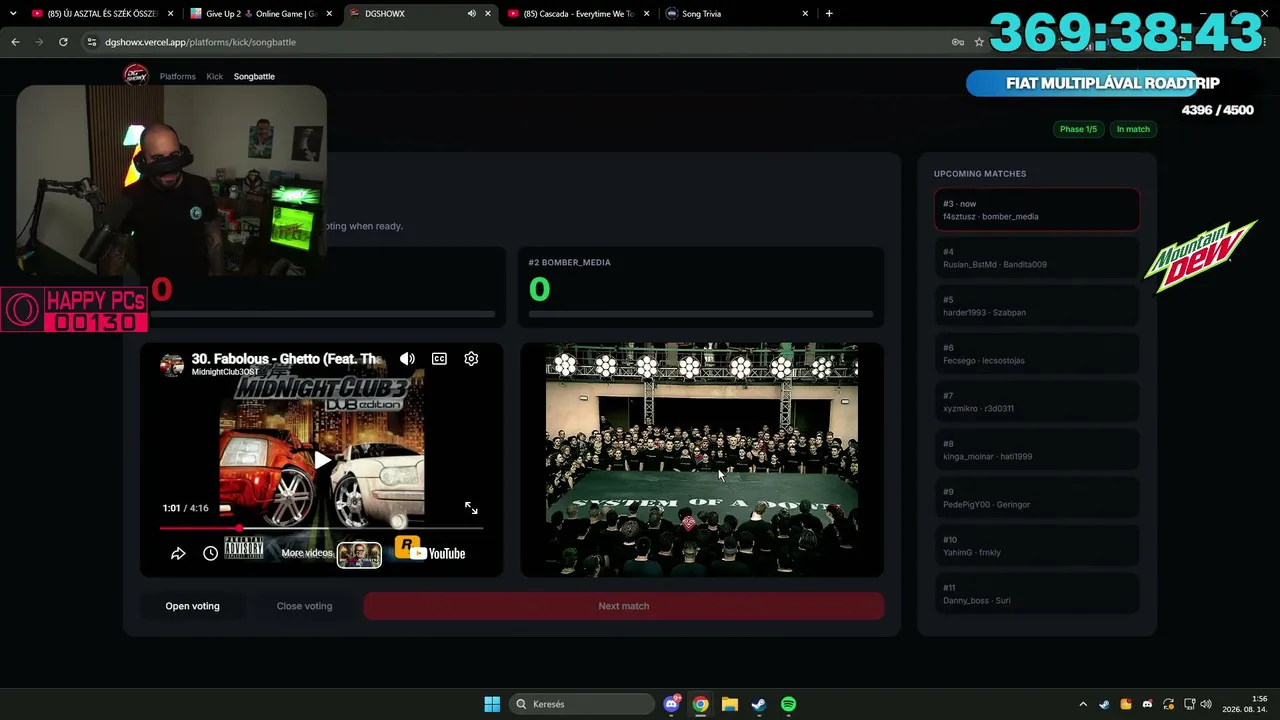The image size is (1280, 720).
Task: Switch to the Give Up 2 Online Game tab
Action: pyautogui.click(x=261, y=14)
